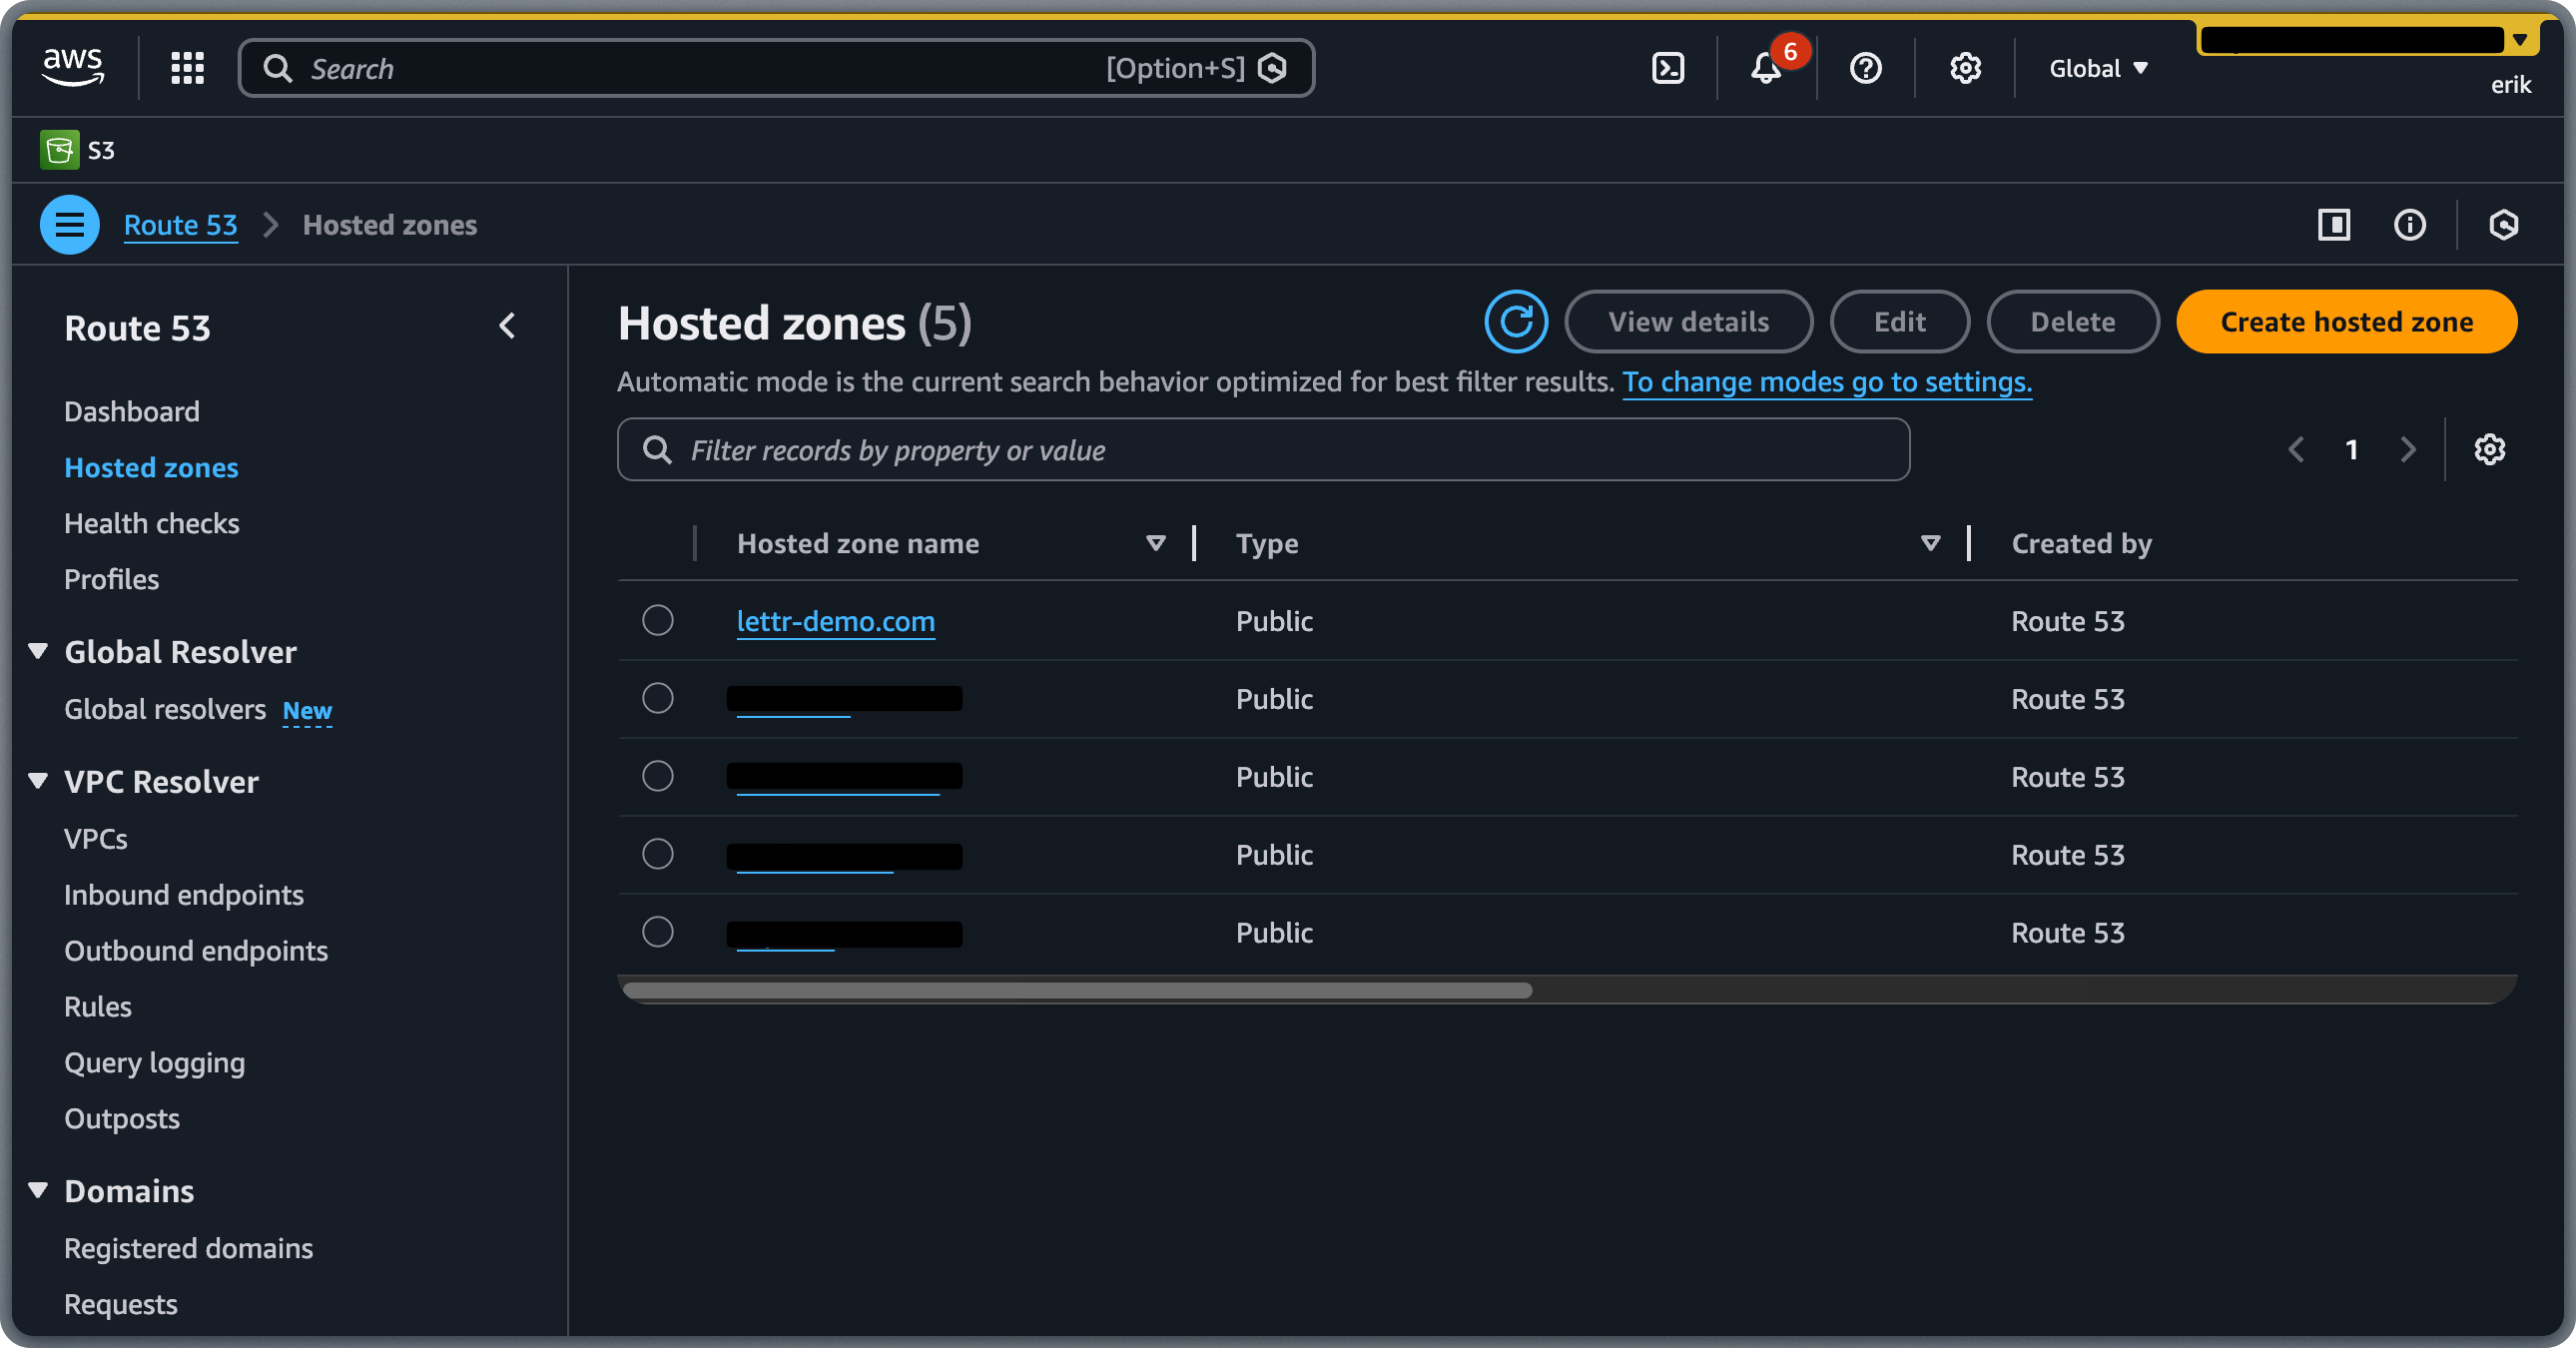
Task: Select the second hosted zone row
Action: point(657,698)
